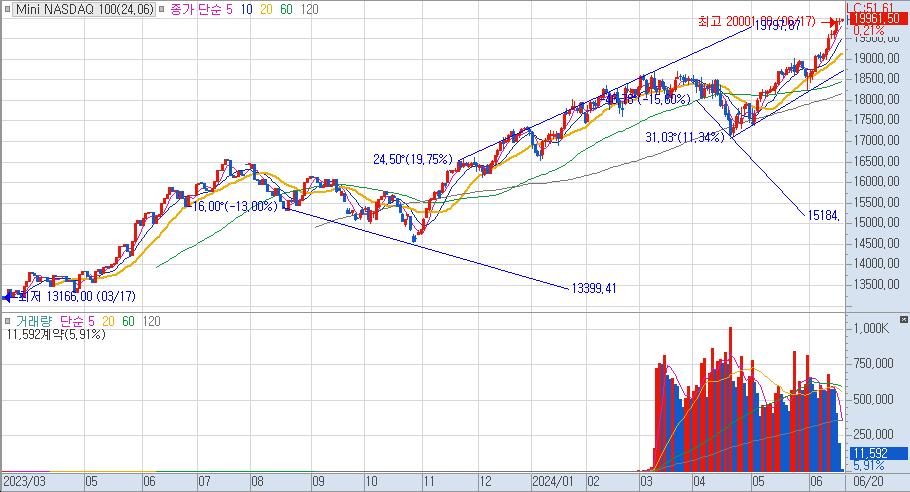Click the 18000,00 price axis label
910x492 pixels.
pos(876,99)
